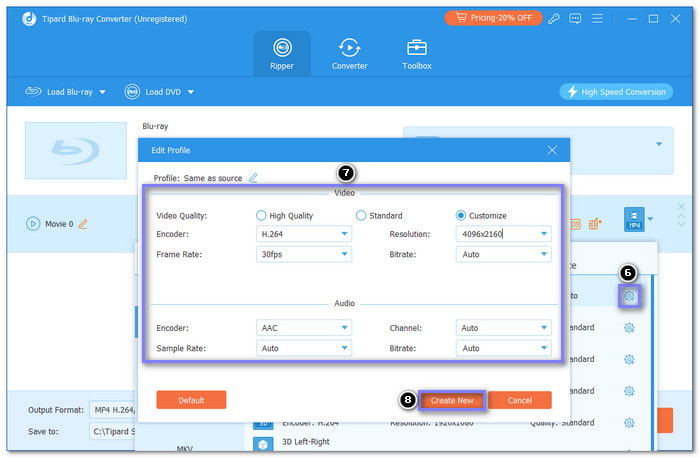The height and width of the screenshot is (458, 700).
Task: Click the third row settings gear
Action: (629, 359)
